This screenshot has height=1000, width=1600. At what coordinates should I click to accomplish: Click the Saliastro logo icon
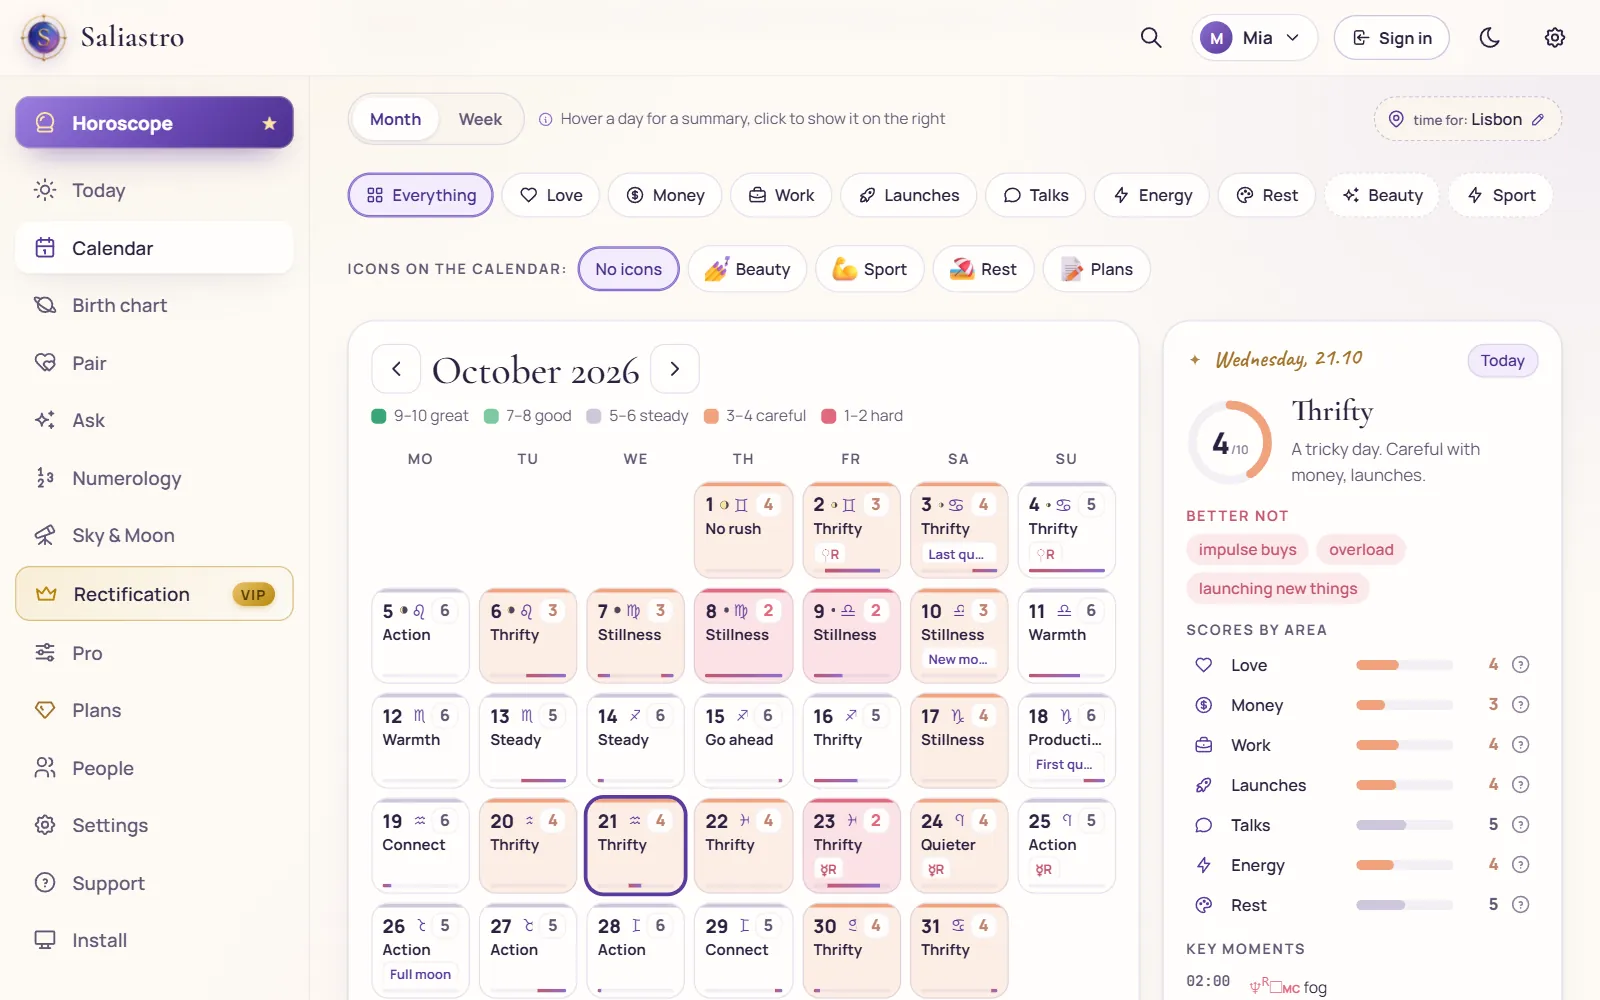[x=44, y=38]
